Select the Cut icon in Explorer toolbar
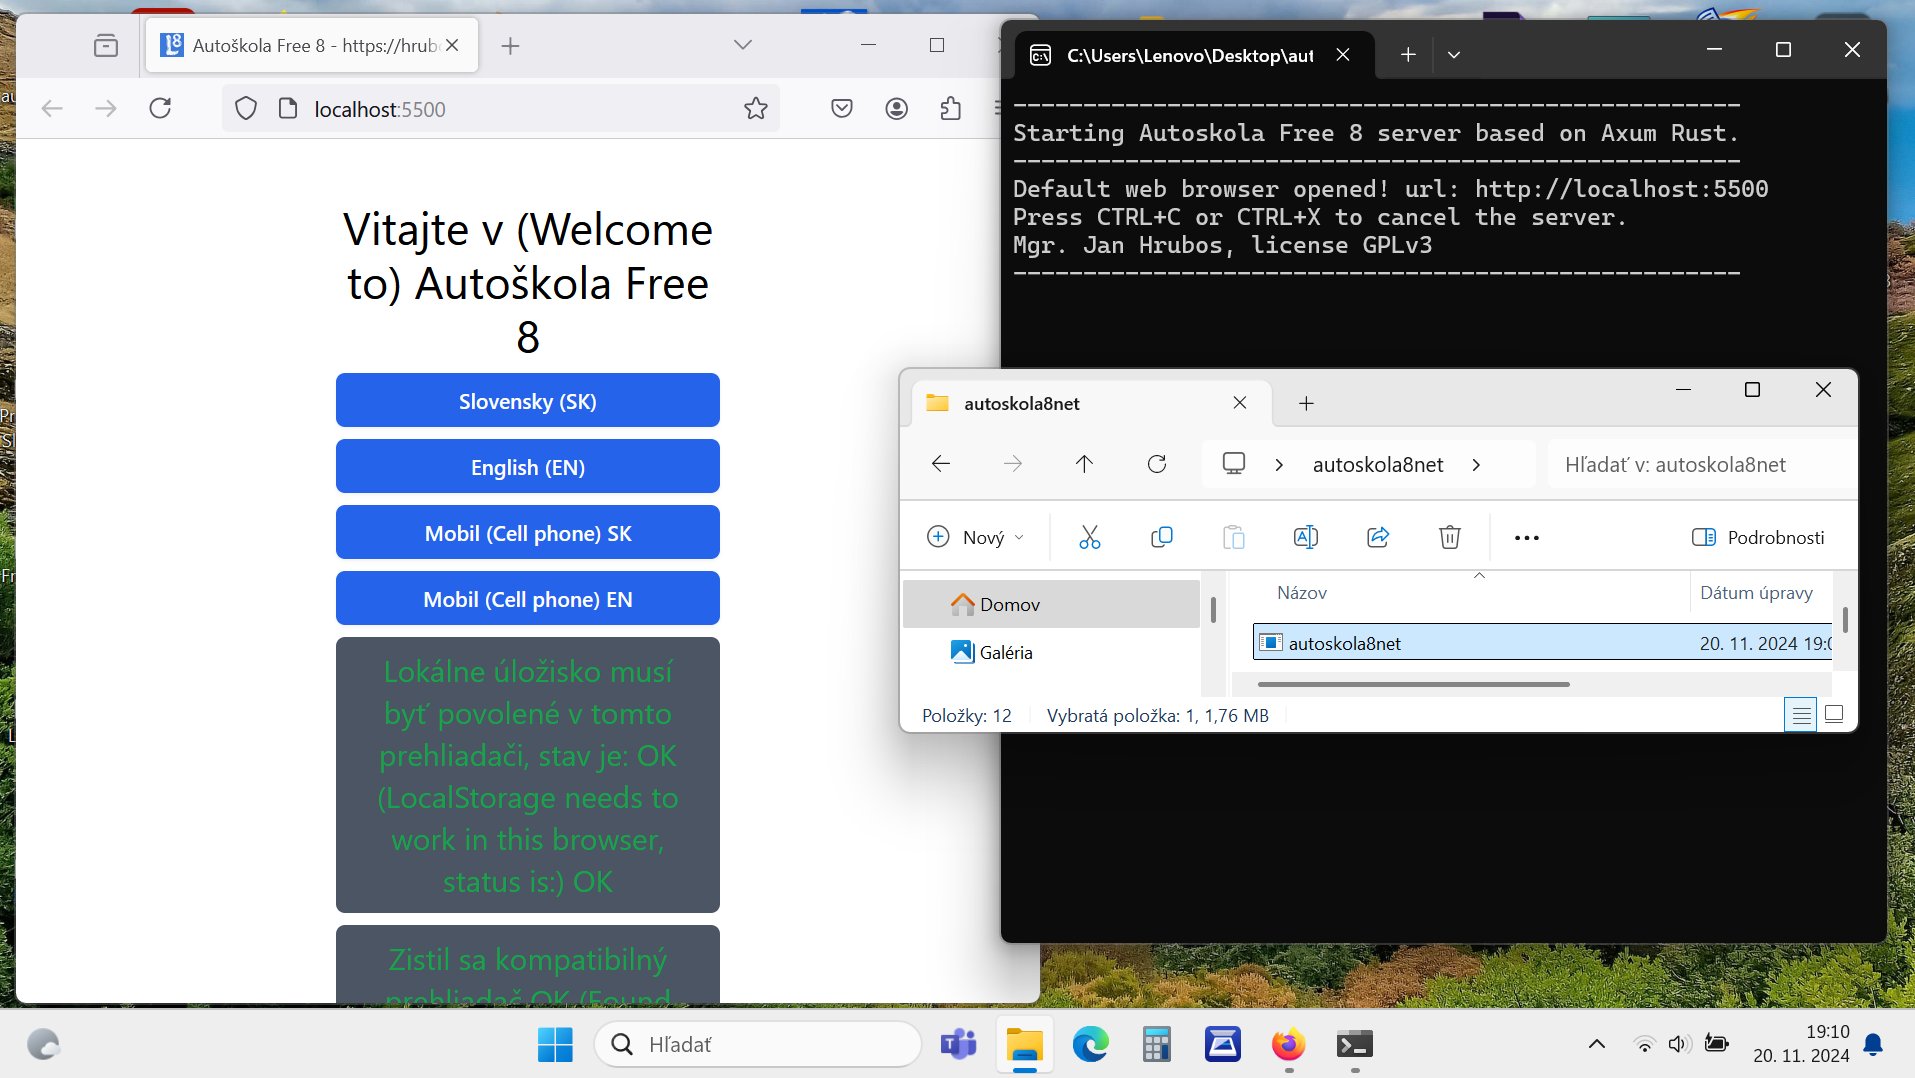The image size is (1915, 1078). tap(1089, 537)
